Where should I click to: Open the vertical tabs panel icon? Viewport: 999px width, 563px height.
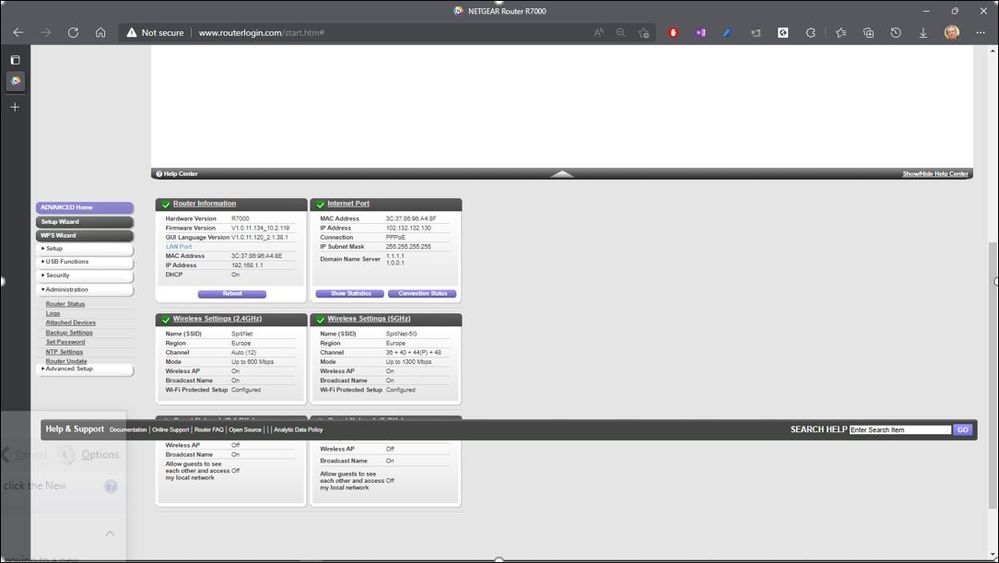pos(15,60)
